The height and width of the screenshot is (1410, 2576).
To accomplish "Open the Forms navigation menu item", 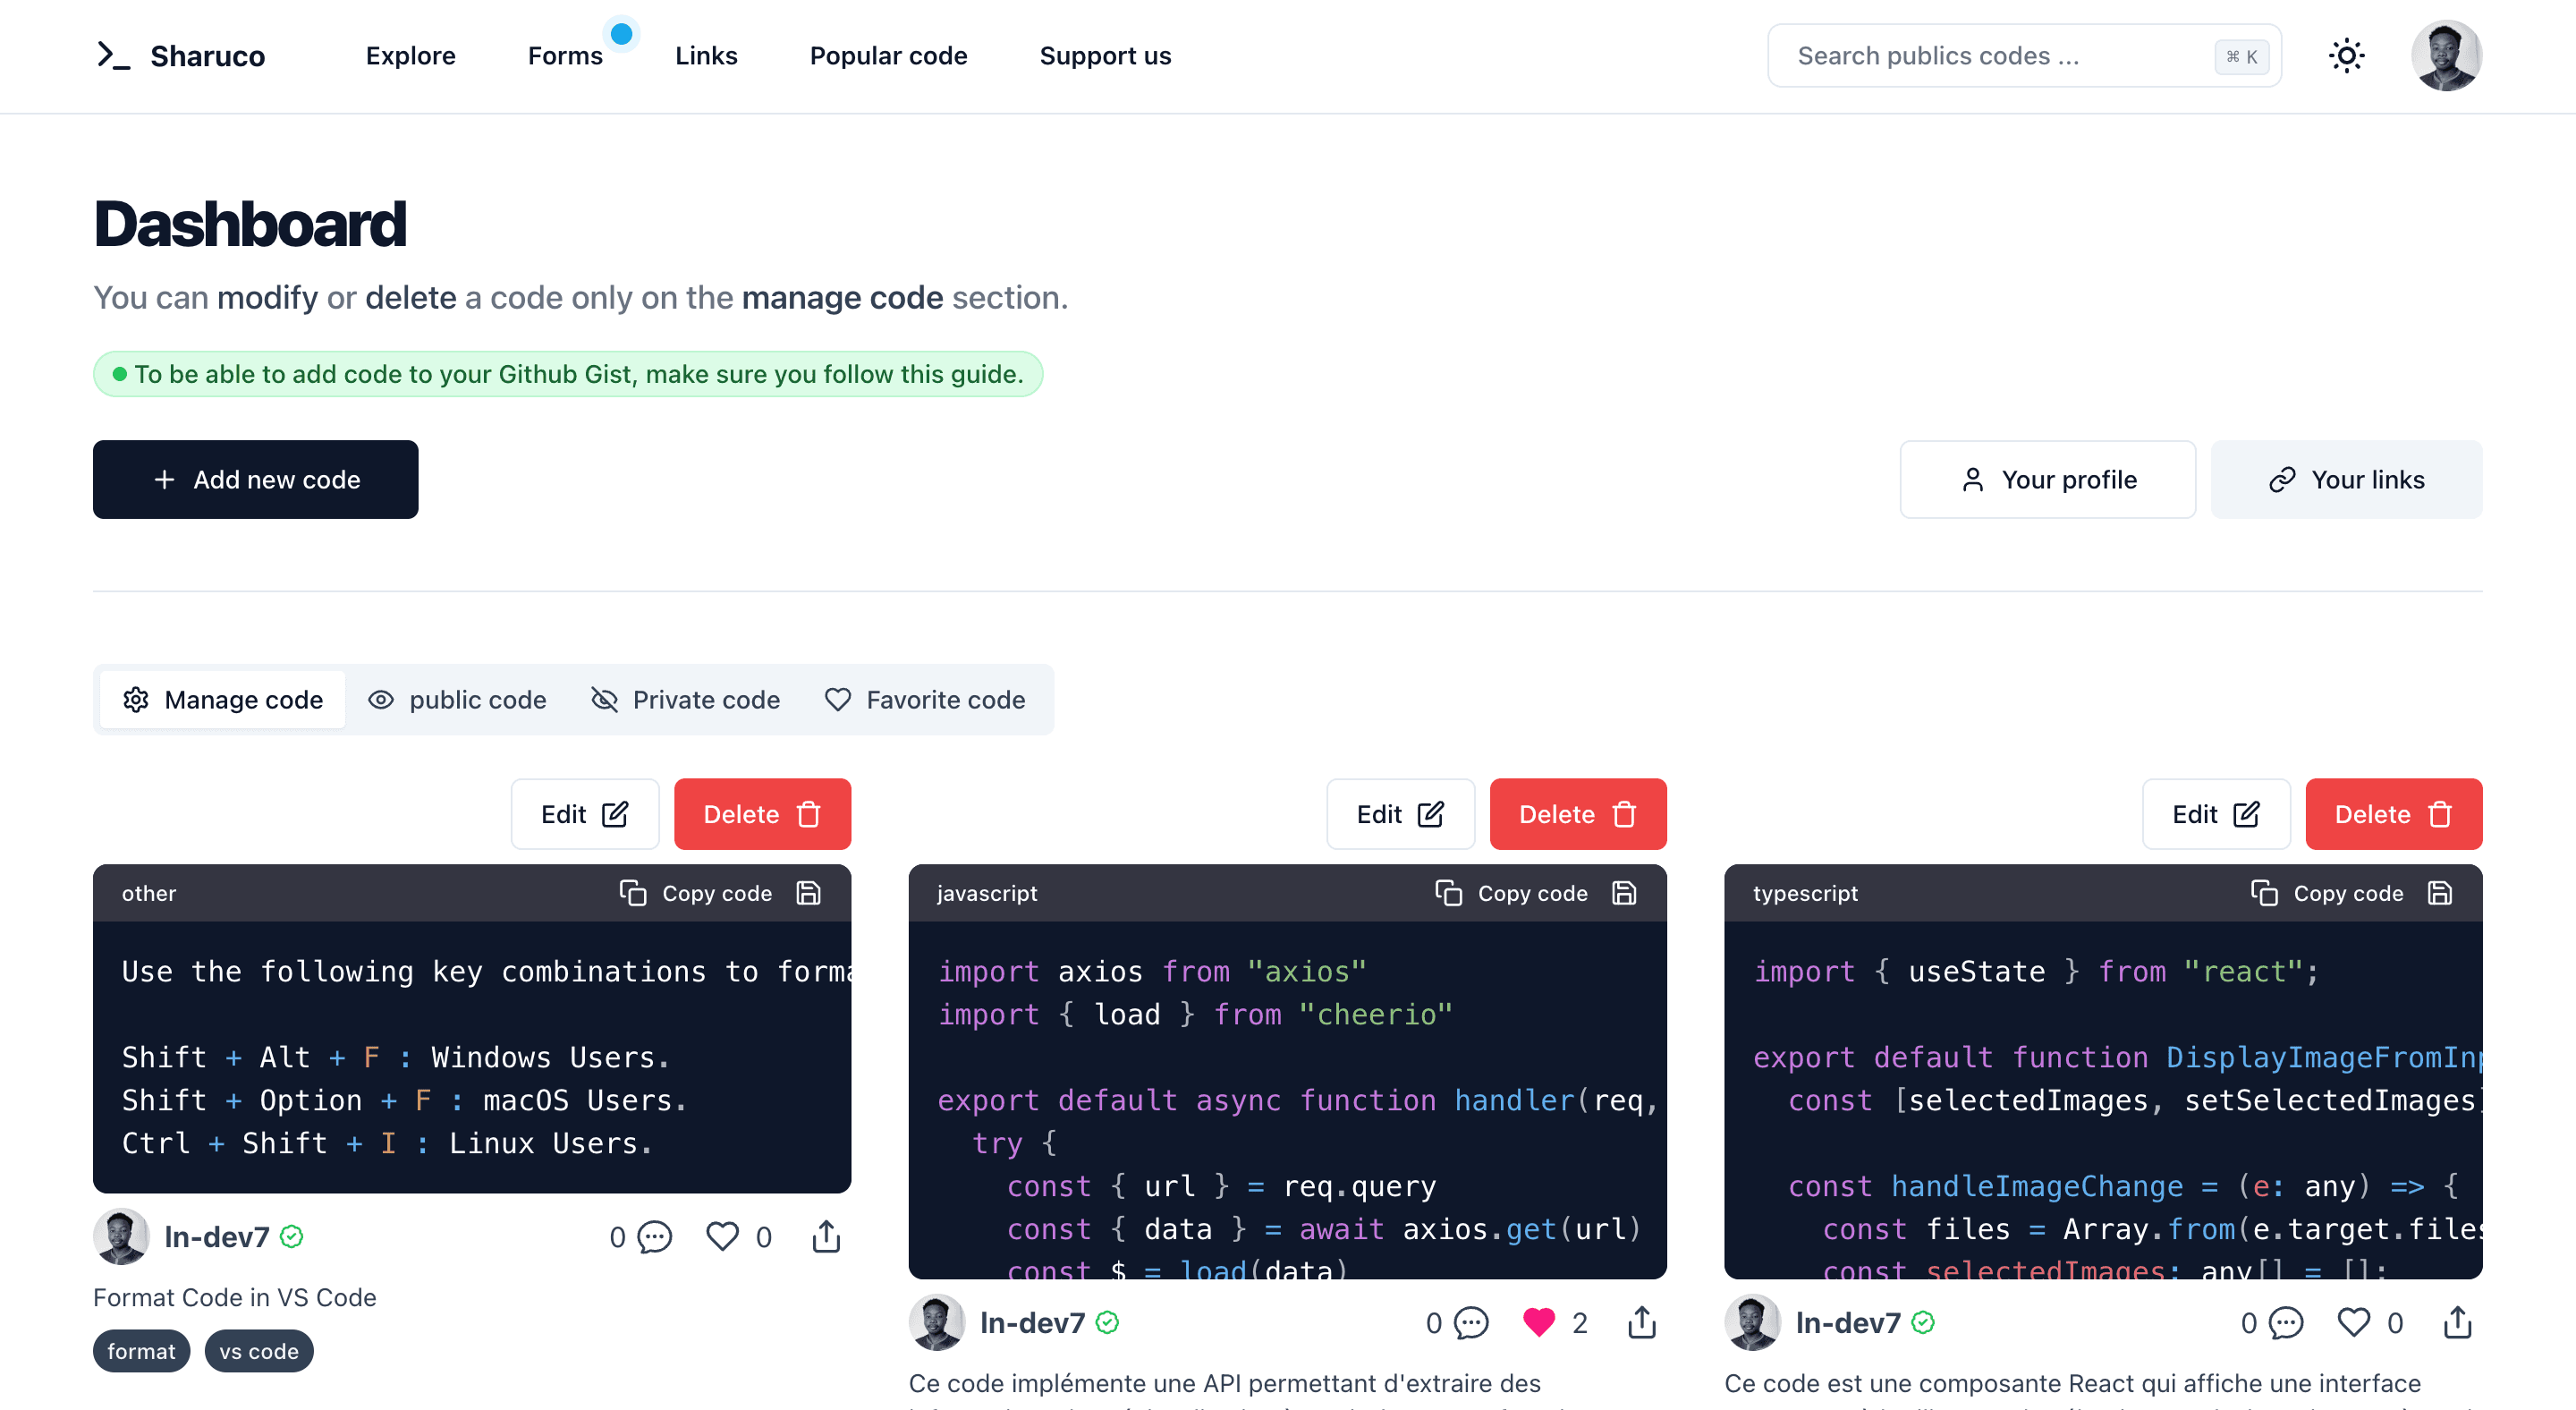I will (x=565, y=56).
